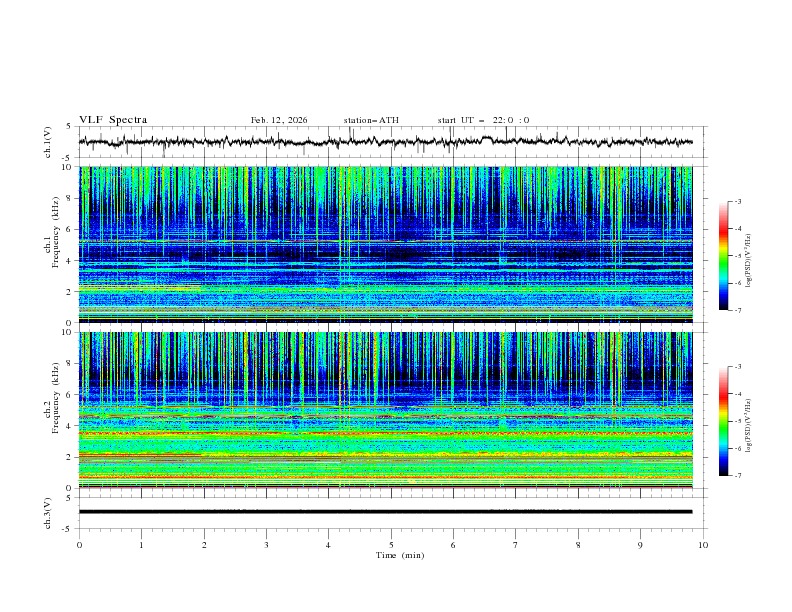Click inside the ch.1 spectrogram panel
The width and height of the screenshot is (792, 612).
[385, 244]
